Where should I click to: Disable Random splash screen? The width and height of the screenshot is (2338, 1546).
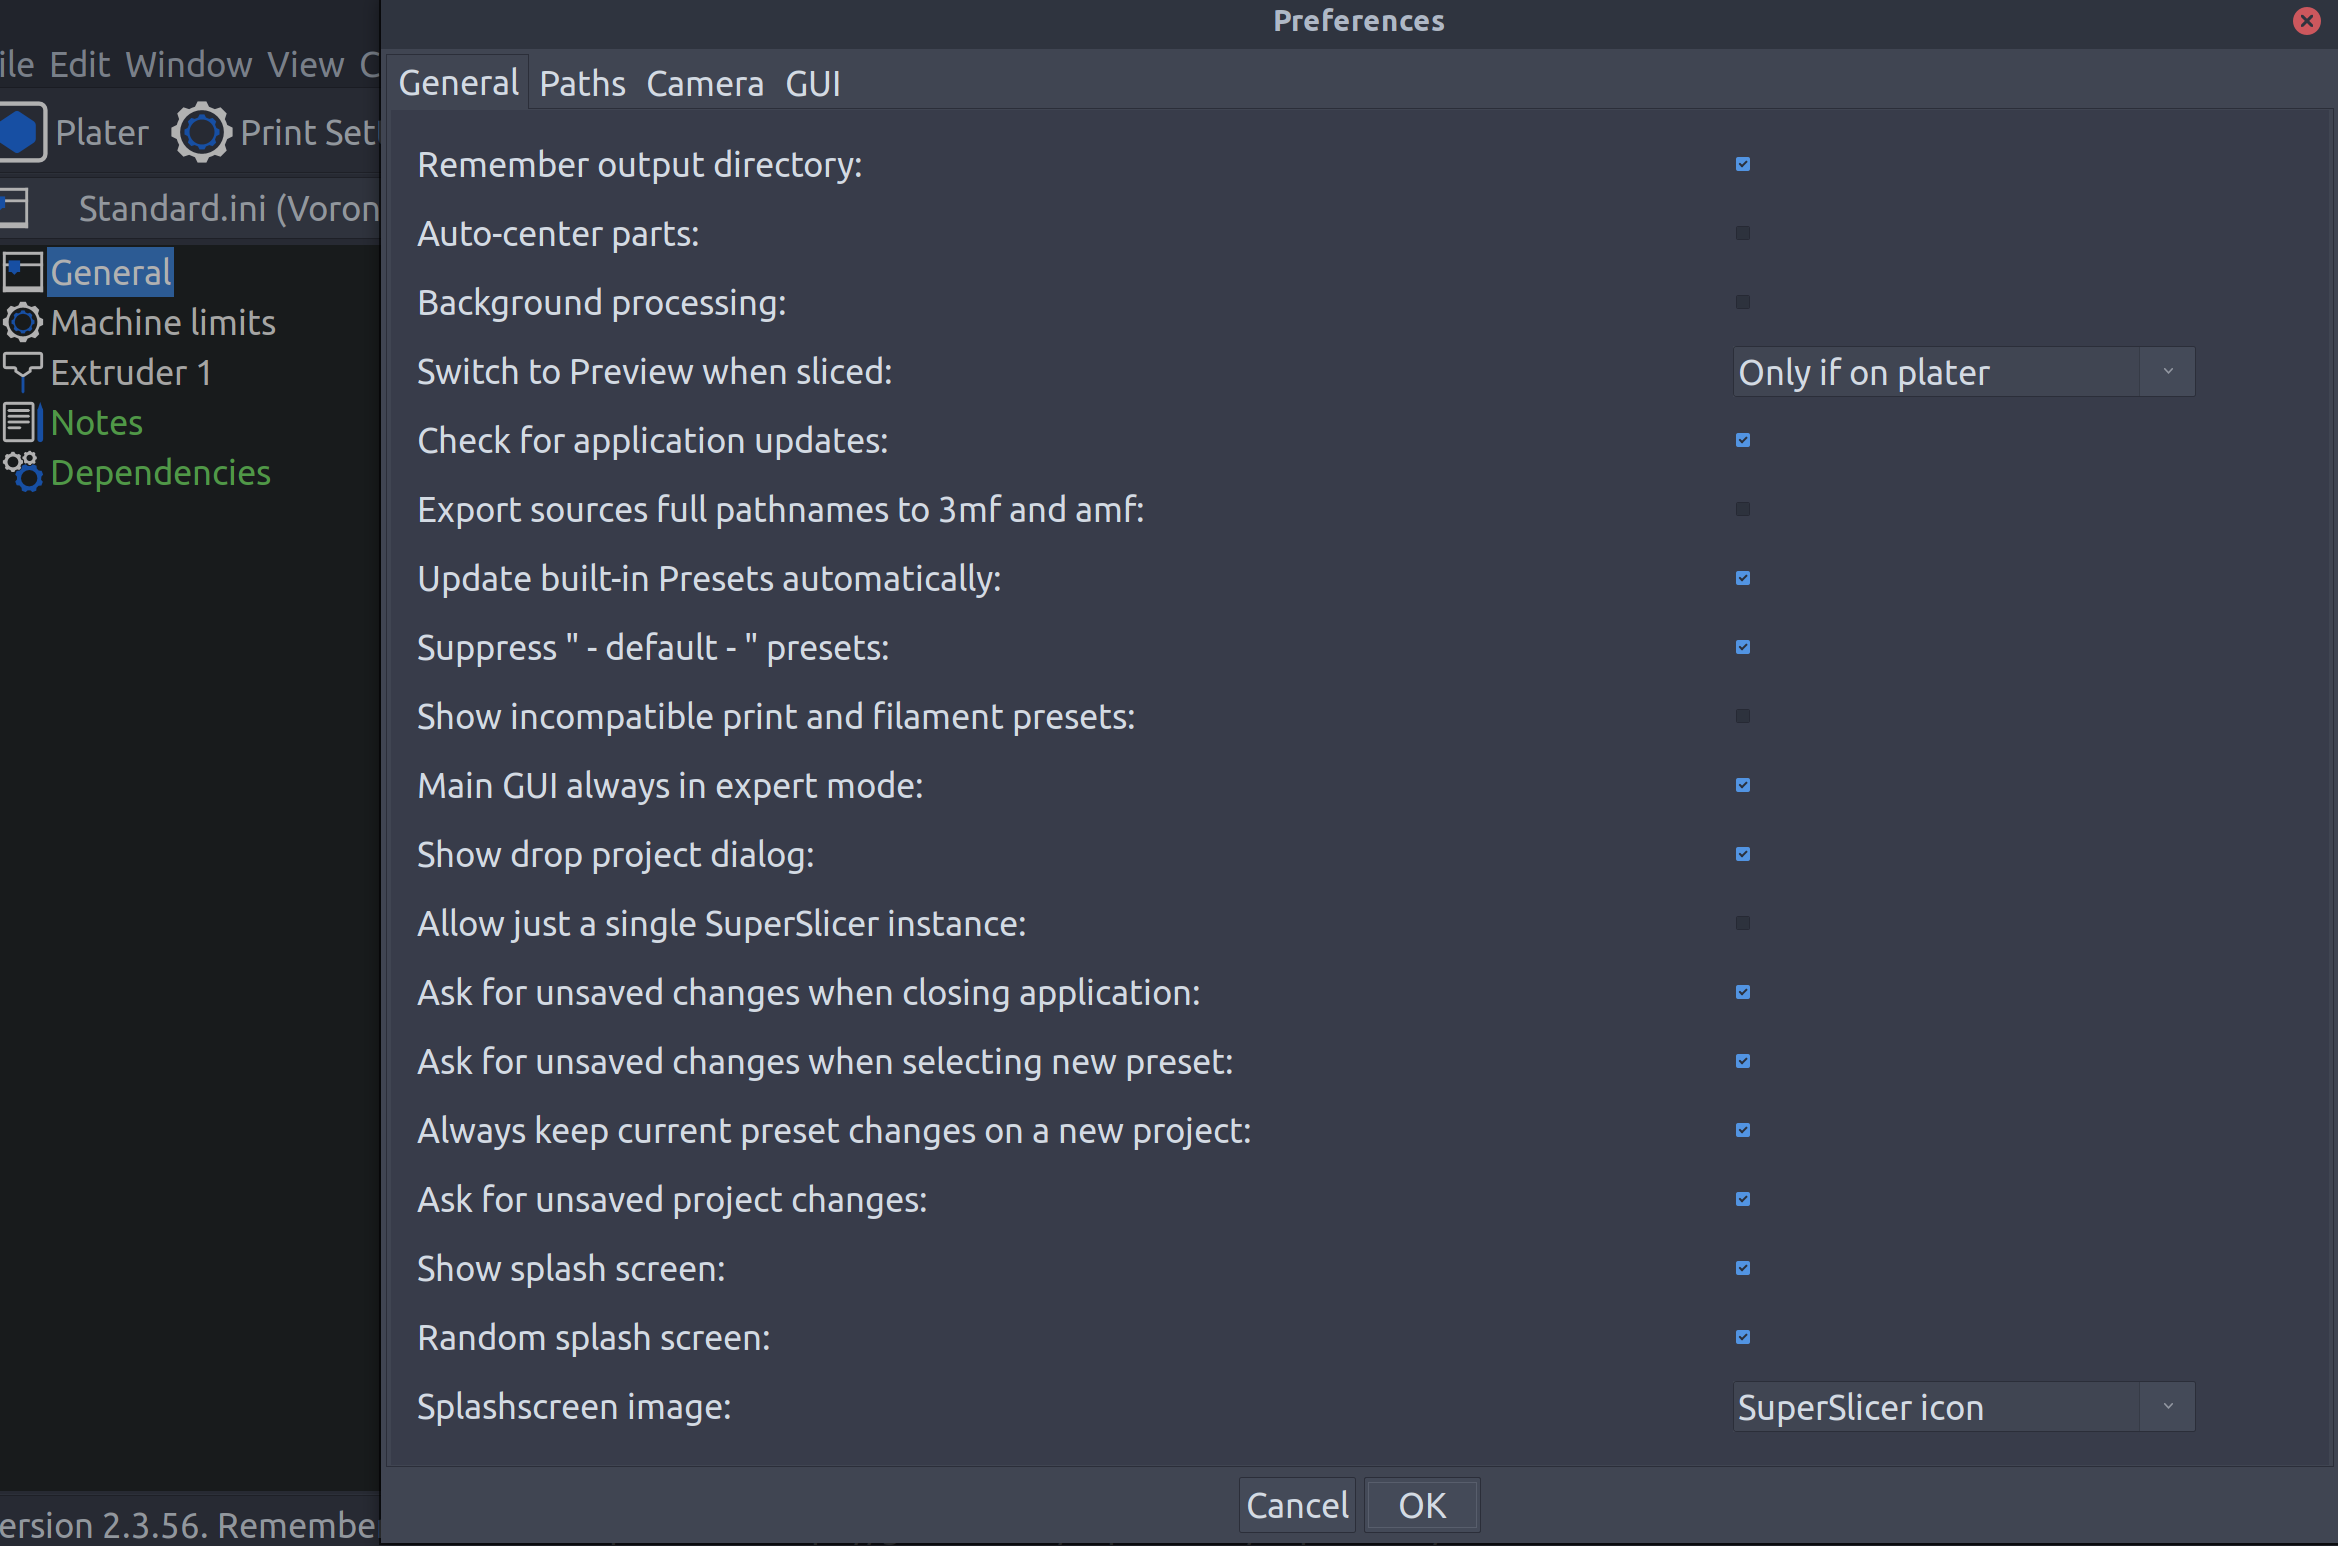pos(1742,1337)
